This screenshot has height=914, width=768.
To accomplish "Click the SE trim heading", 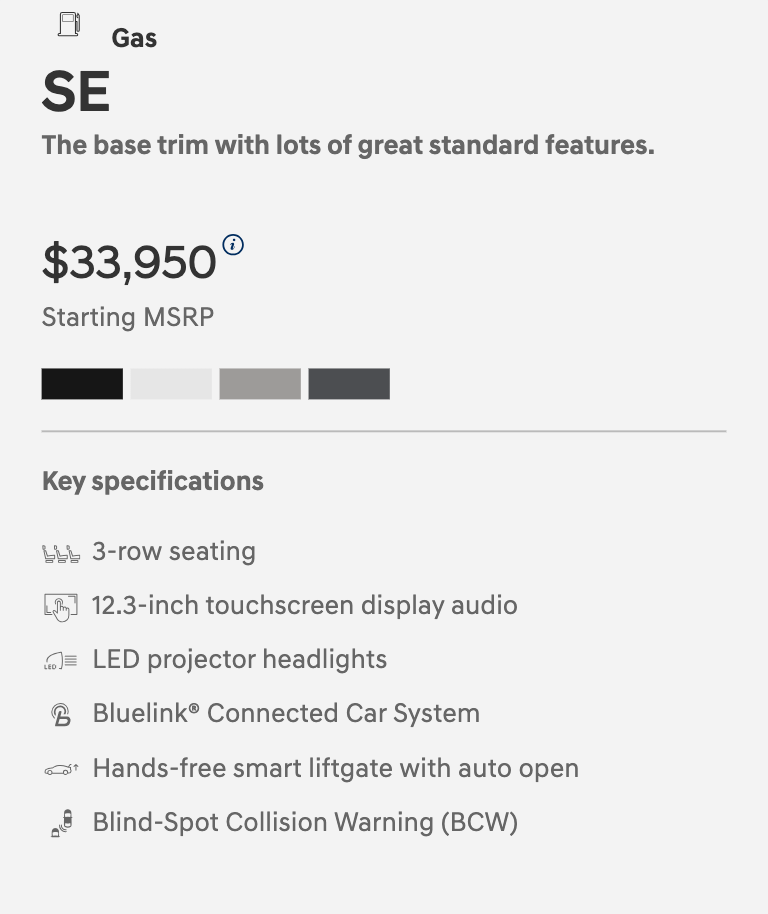I will pyautogui.click(x=76, y=92).
